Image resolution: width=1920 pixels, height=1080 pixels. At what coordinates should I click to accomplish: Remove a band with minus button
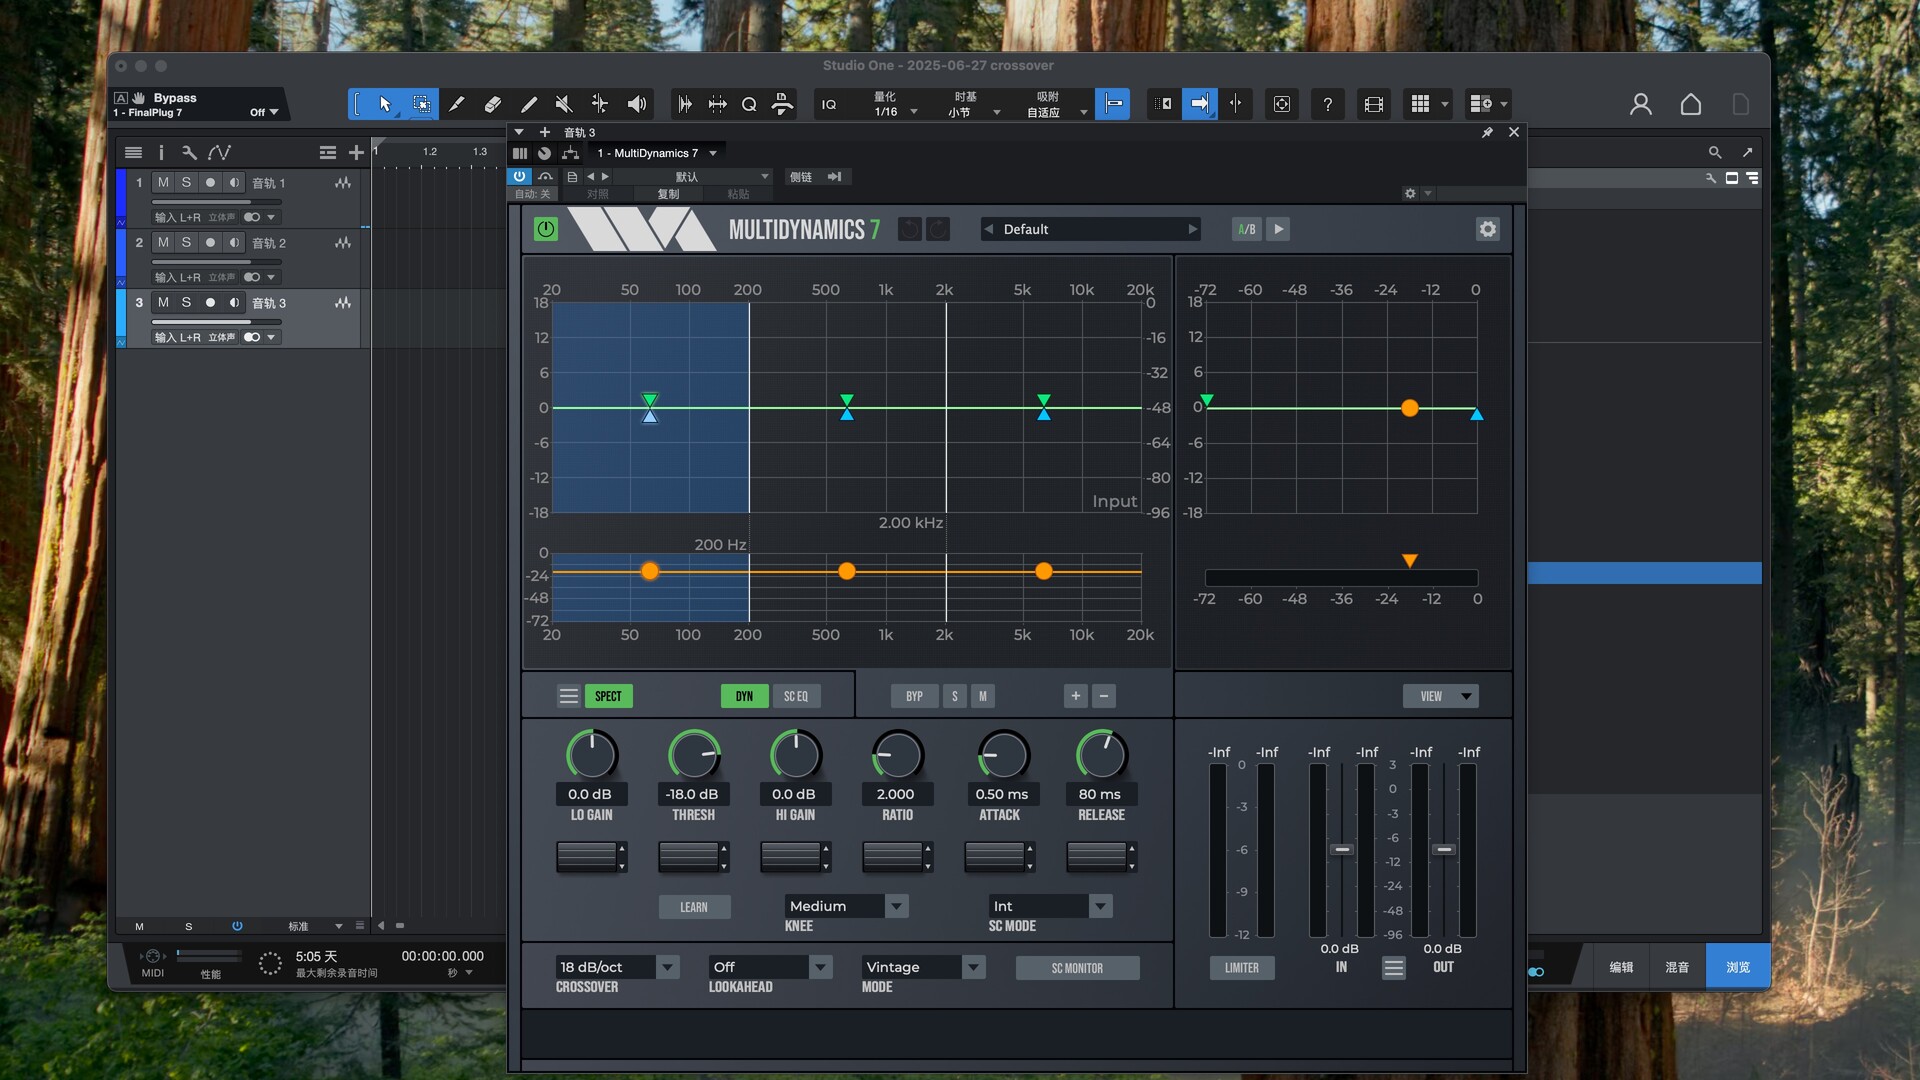point(1104,696)
